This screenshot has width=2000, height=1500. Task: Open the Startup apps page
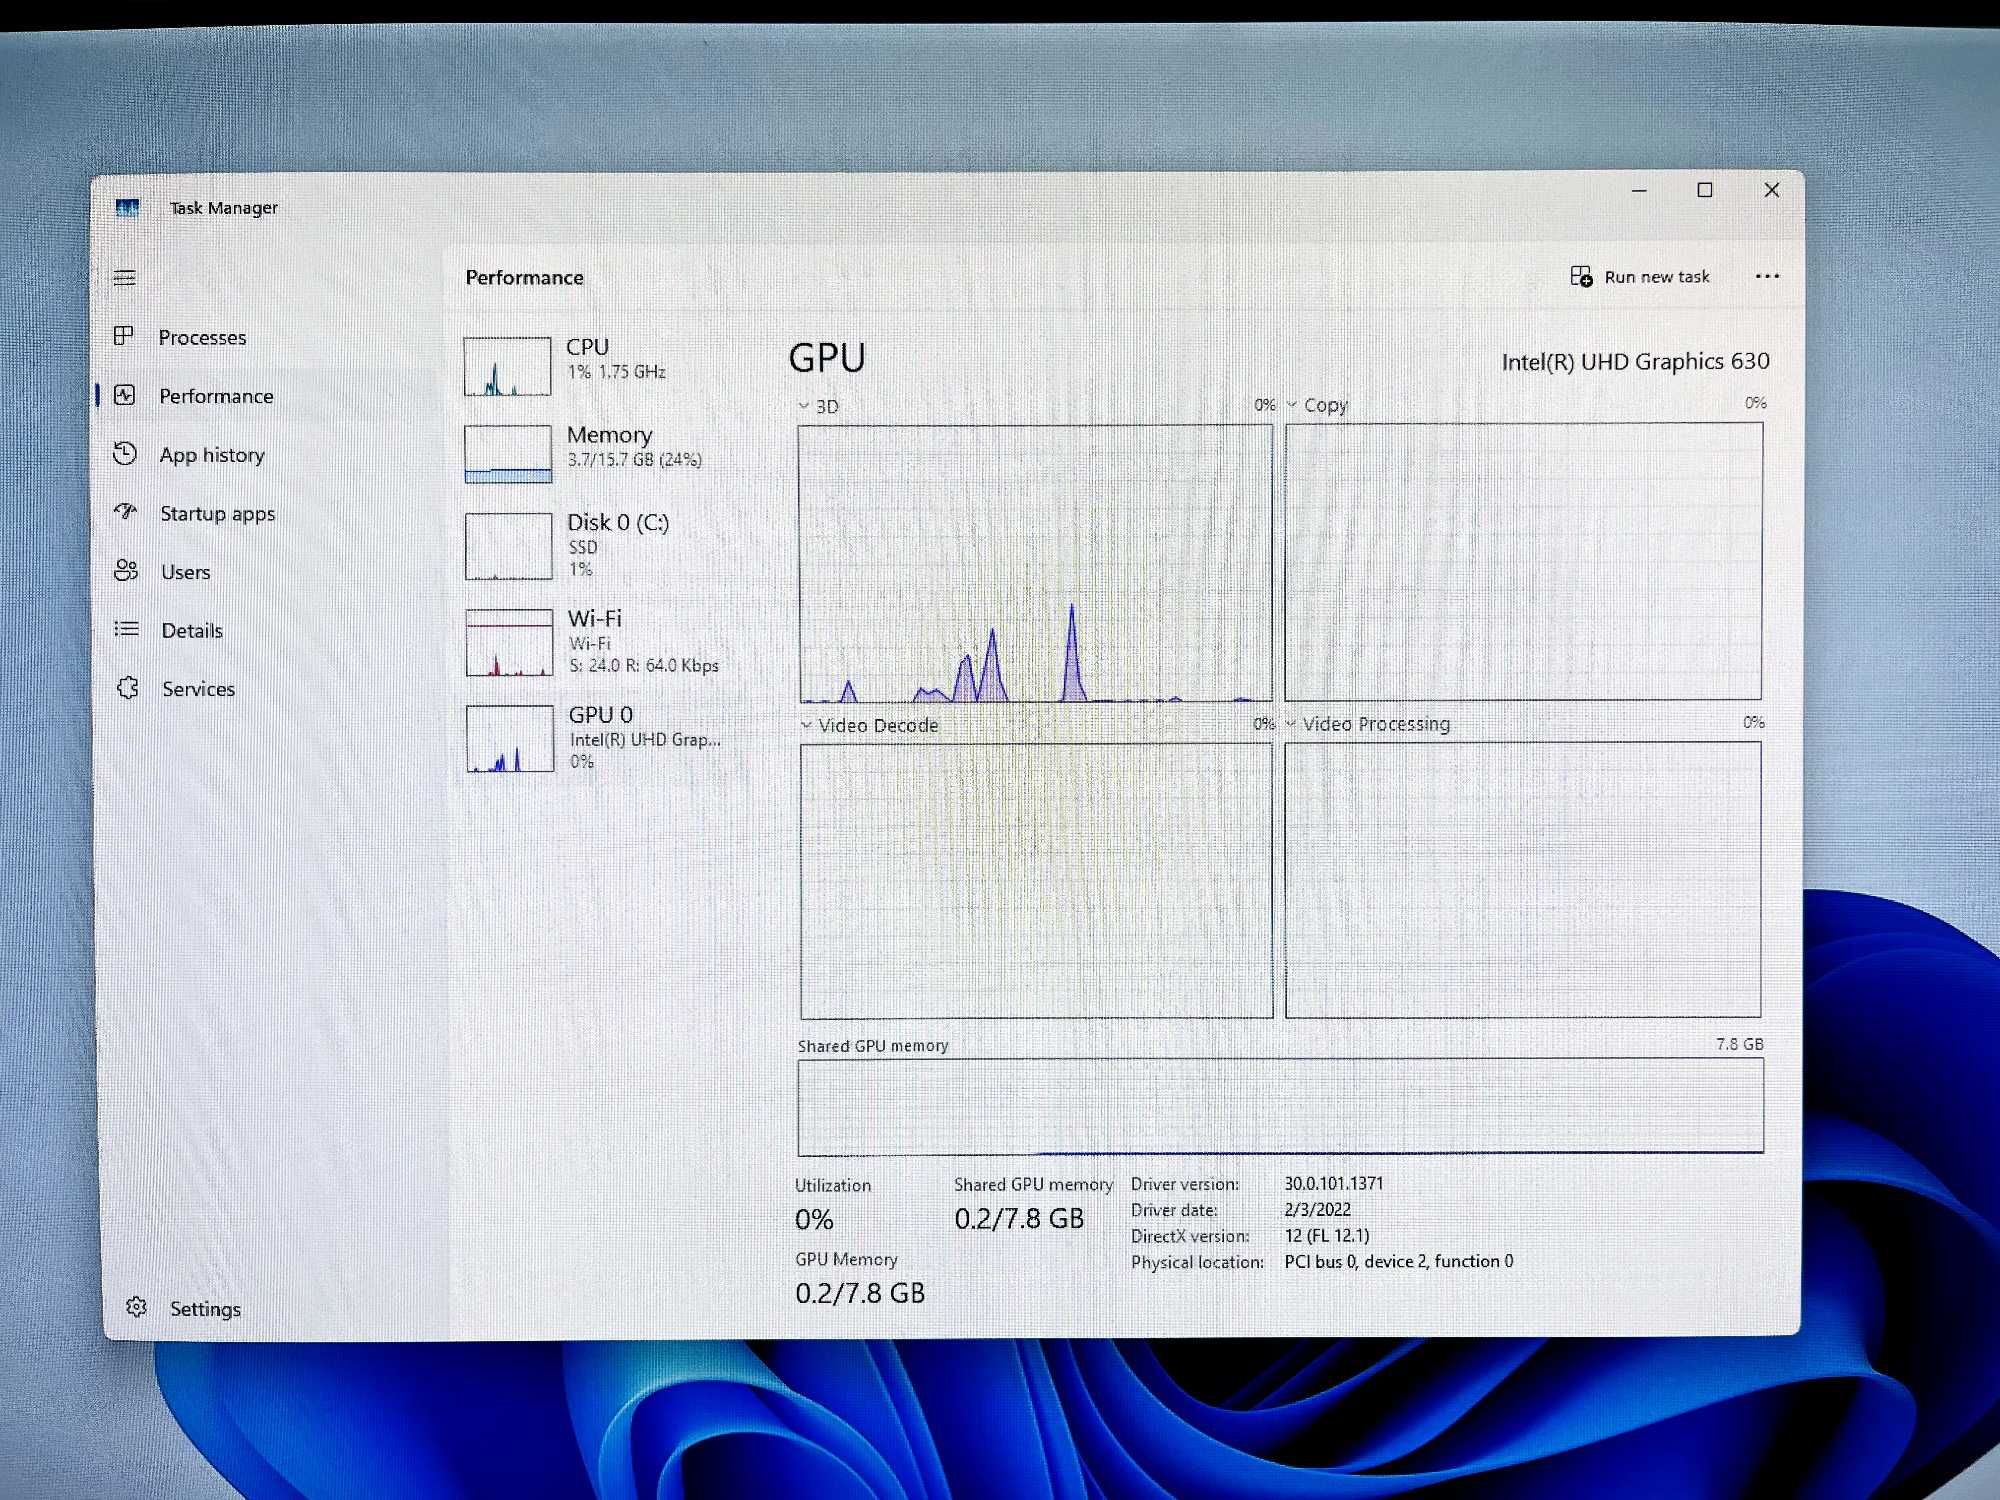[217, 514]
